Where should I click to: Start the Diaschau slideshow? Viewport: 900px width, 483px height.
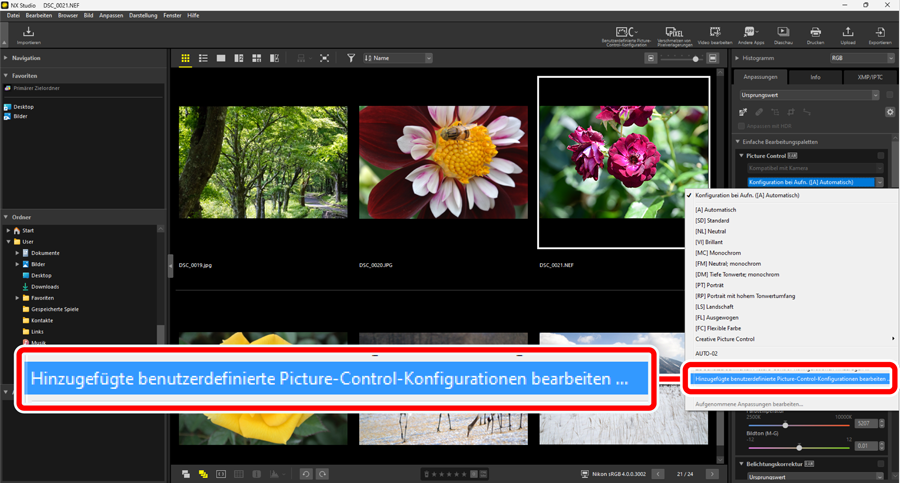pyautogui.click(x=783, y=35)
